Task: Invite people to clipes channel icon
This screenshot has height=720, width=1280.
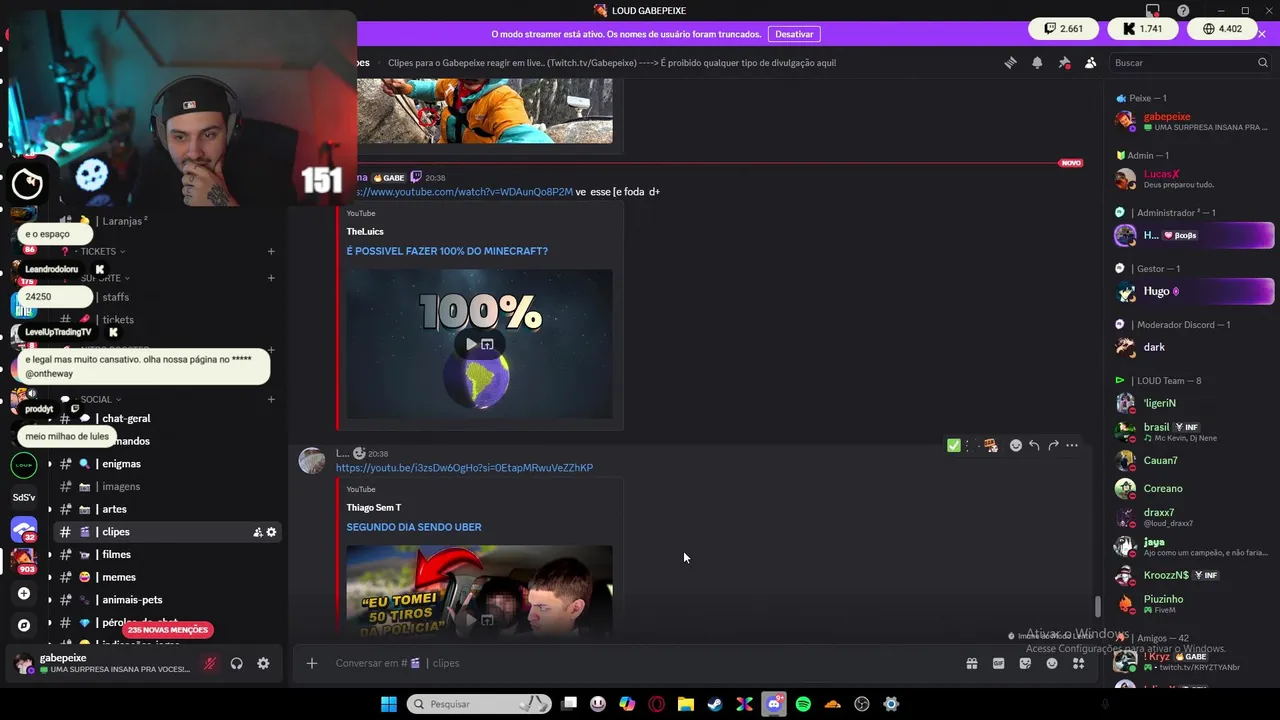Action: tap(258, 532)
